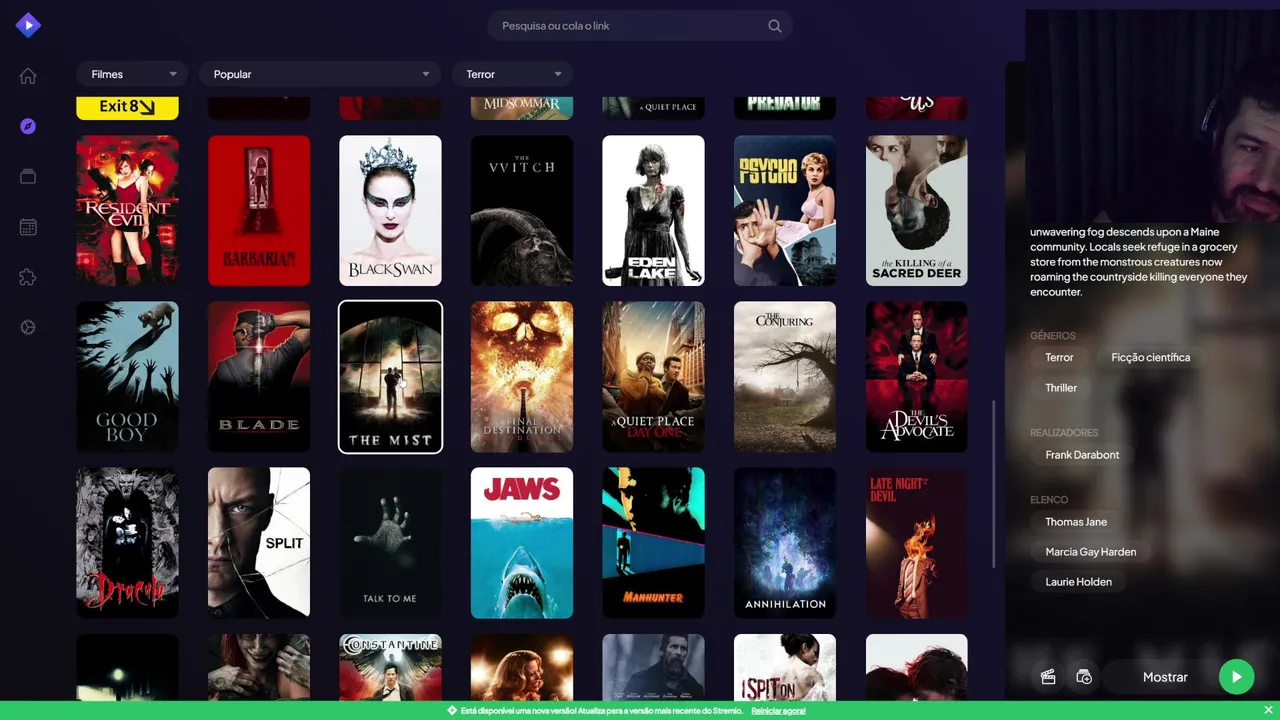1280x720 pixels.
Task: Select the Annihilation poster
Action: pyautogui.click(x=785, y=543)
